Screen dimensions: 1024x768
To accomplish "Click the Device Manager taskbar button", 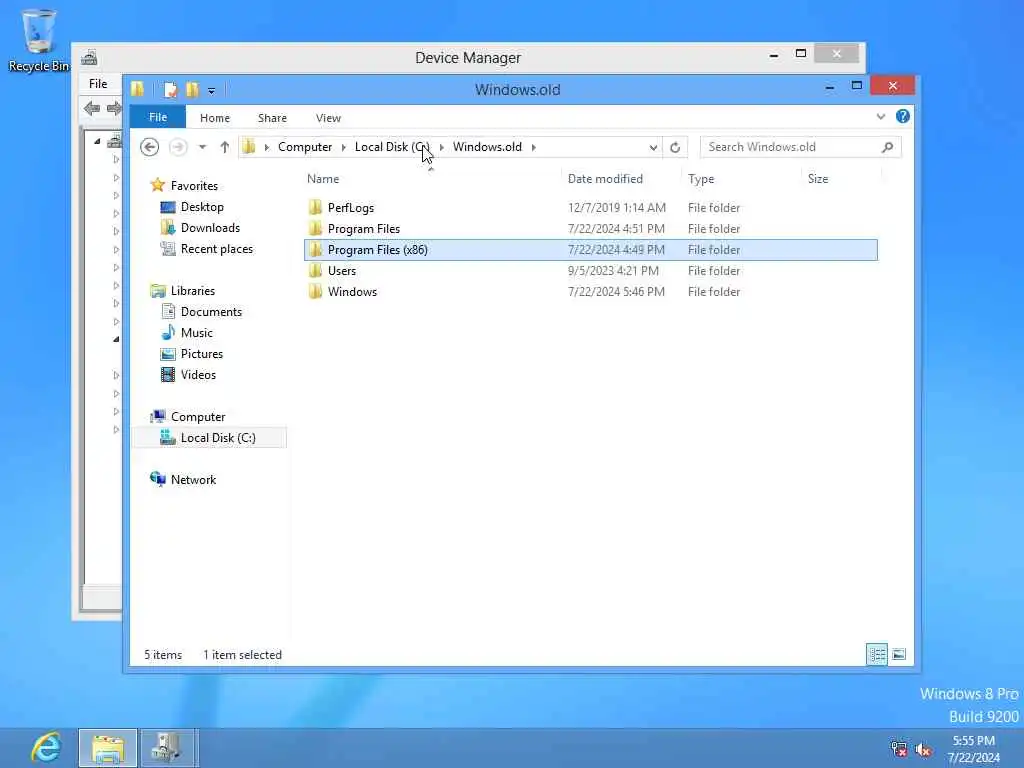I will [168, 748].
